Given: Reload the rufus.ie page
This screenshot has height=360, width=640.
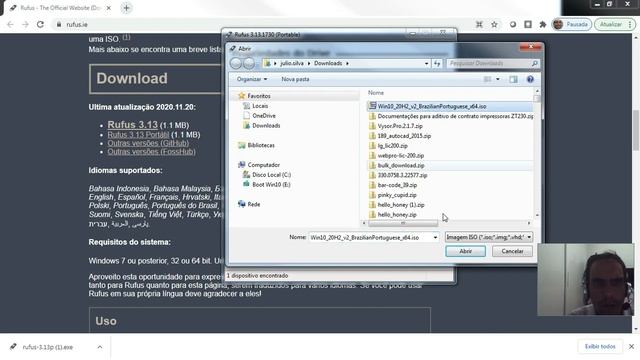Looking at the screenshot, I should [x=40, y=24].
